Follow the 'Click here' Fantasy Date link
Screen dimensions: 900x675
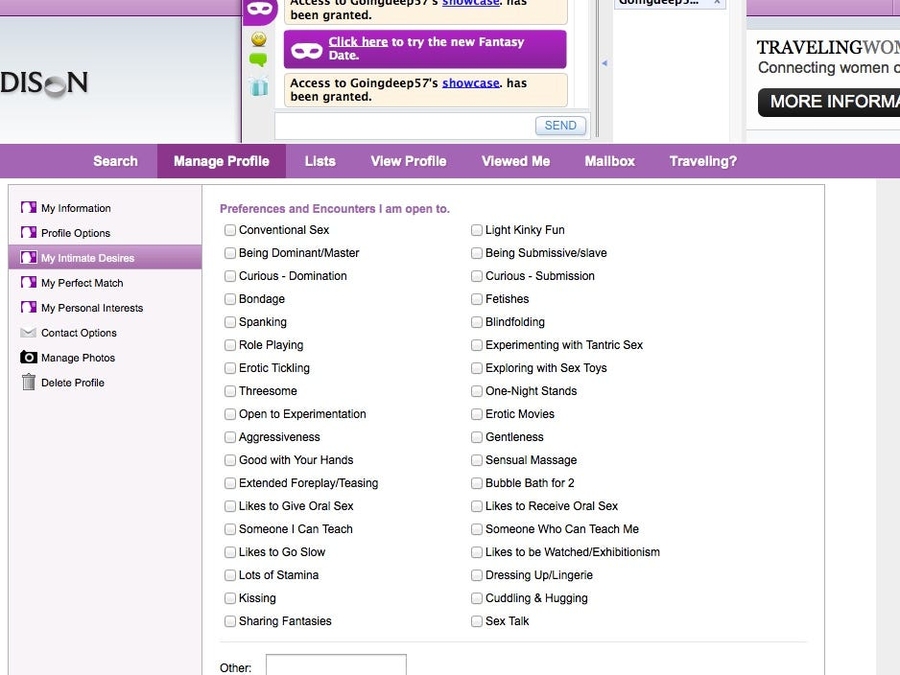pyautogui.click(x=357, y=42)
